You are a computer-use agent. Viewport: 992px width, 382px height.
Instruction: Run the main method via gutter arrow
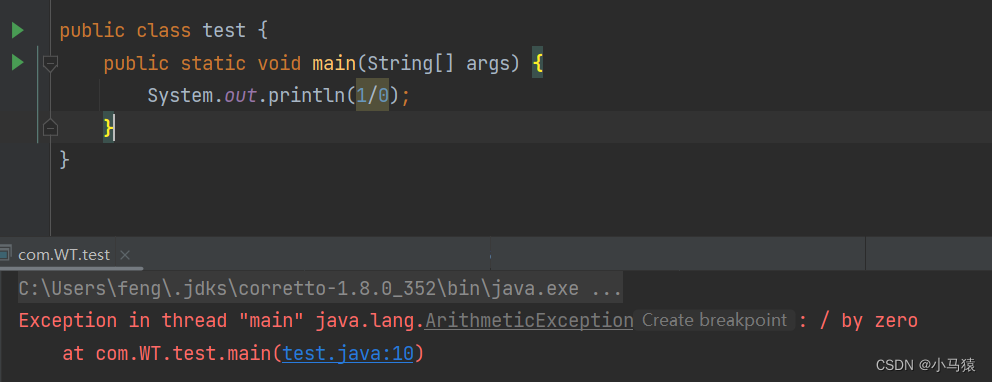(x=18, y=63)
